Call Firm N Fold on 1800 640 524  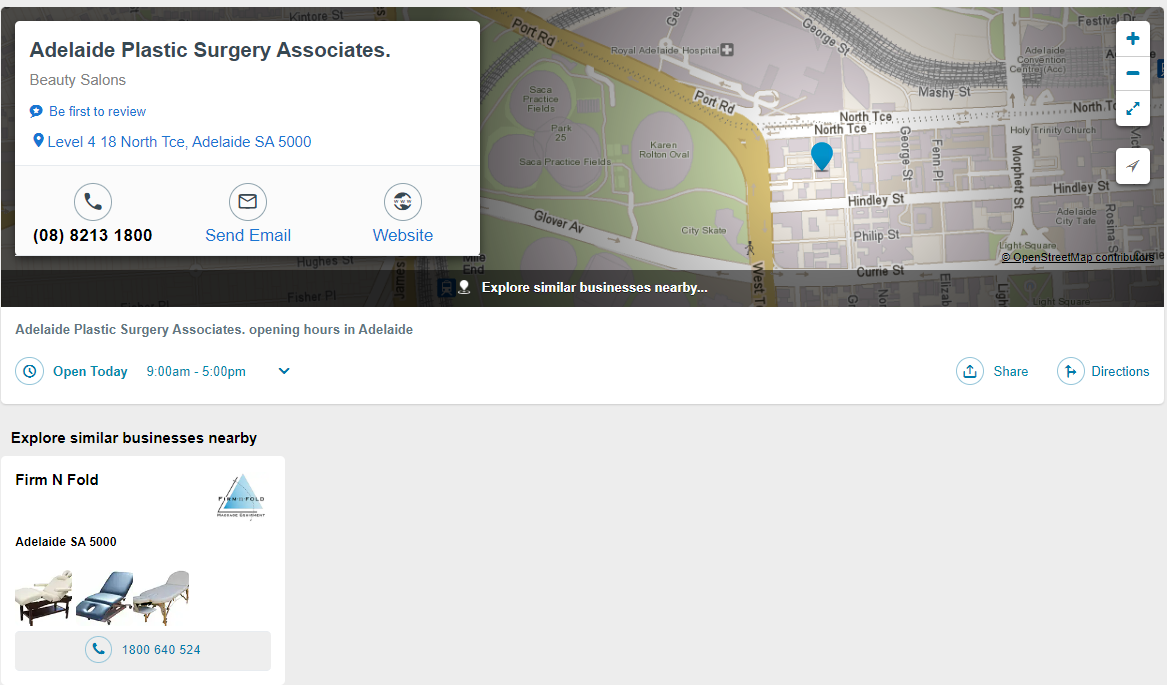coord(161,649)
